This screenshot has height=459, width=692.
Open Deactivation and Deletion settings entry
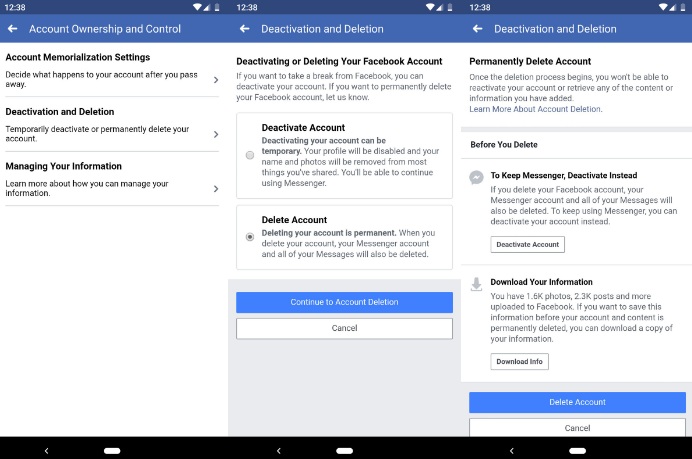pos(112,125)
